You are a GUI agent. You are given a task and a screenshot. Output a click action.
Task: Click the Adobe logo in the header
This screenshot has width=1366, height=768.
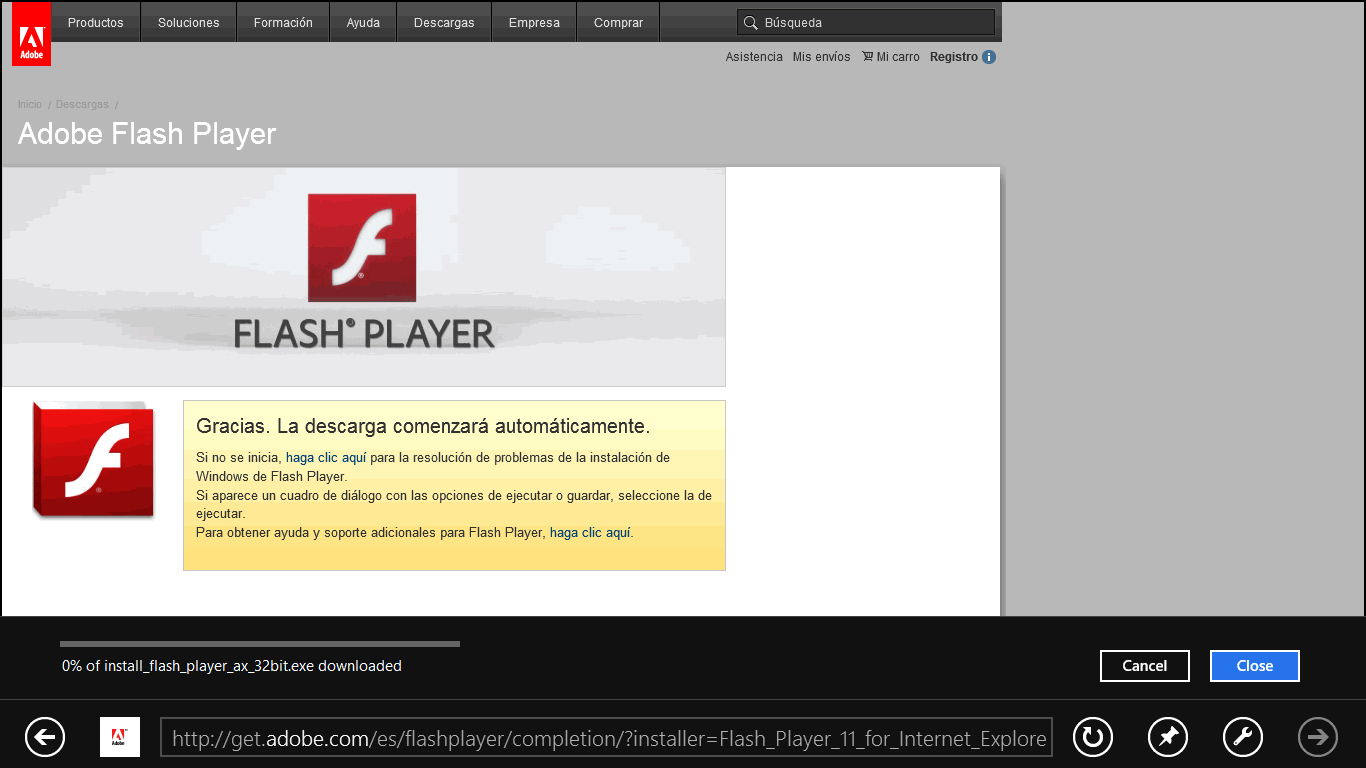[31, 34]
